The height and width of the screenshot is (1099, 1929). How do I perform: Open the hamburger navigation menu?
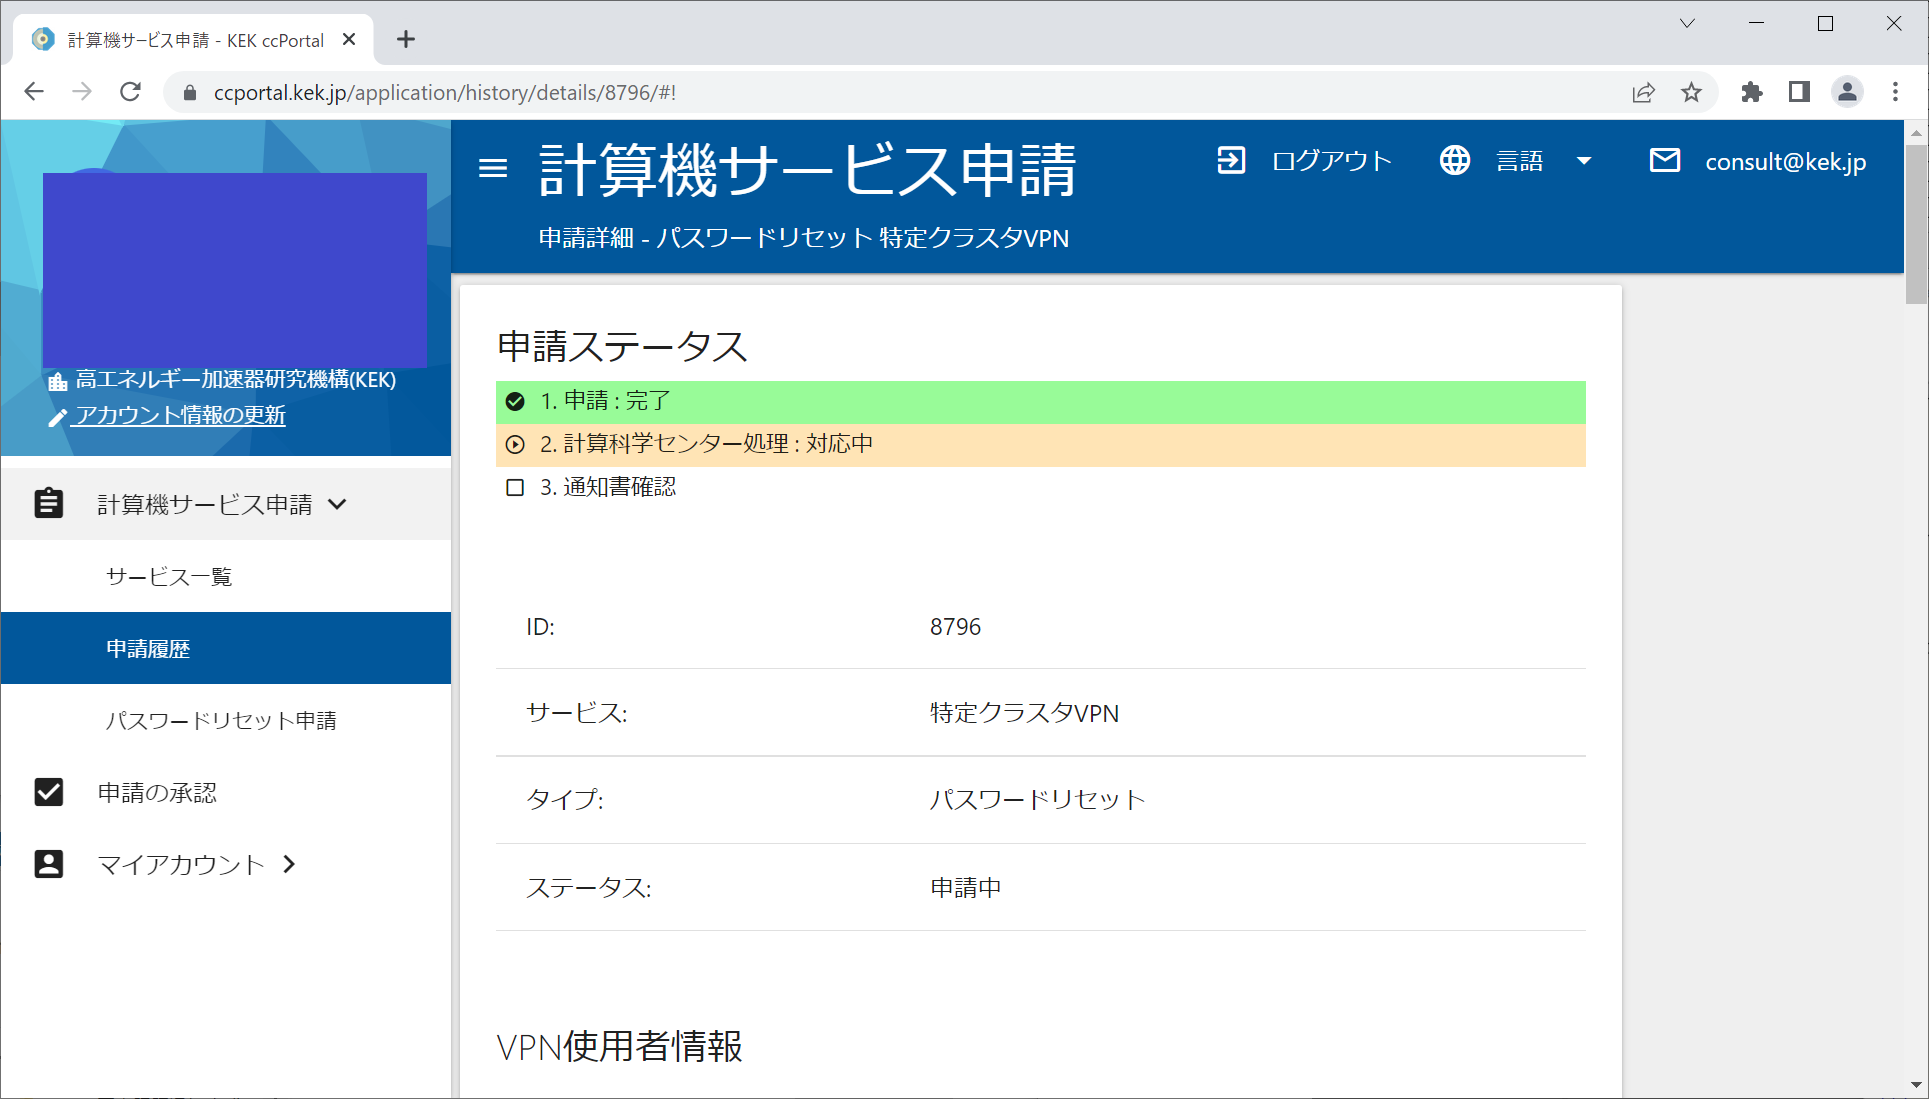pyautogui.click(x=493, y=168)
